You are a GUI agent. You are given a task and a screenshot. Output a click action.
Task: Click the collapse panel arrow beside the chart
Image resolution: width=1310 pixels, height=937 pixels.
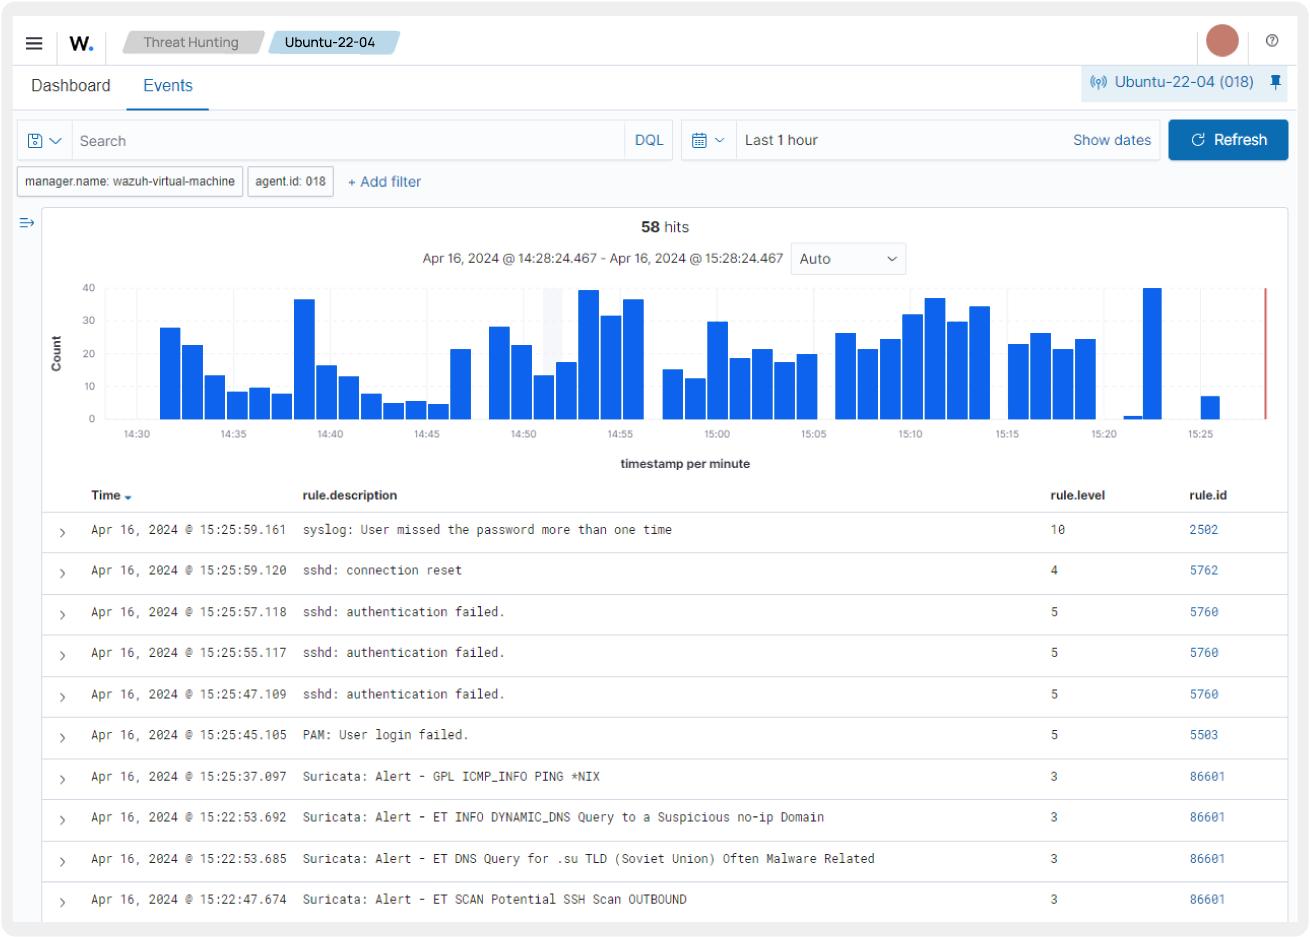[26, 223]
